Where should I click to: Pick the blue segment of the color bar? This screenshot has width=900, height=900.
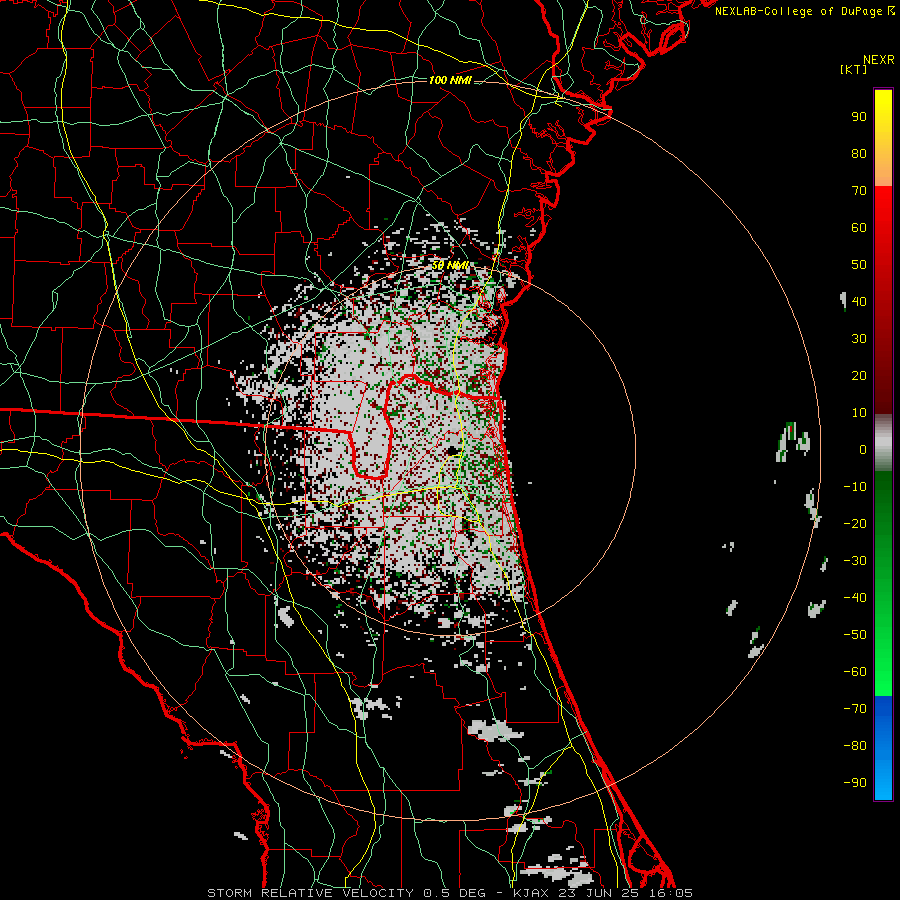(883, 748)
